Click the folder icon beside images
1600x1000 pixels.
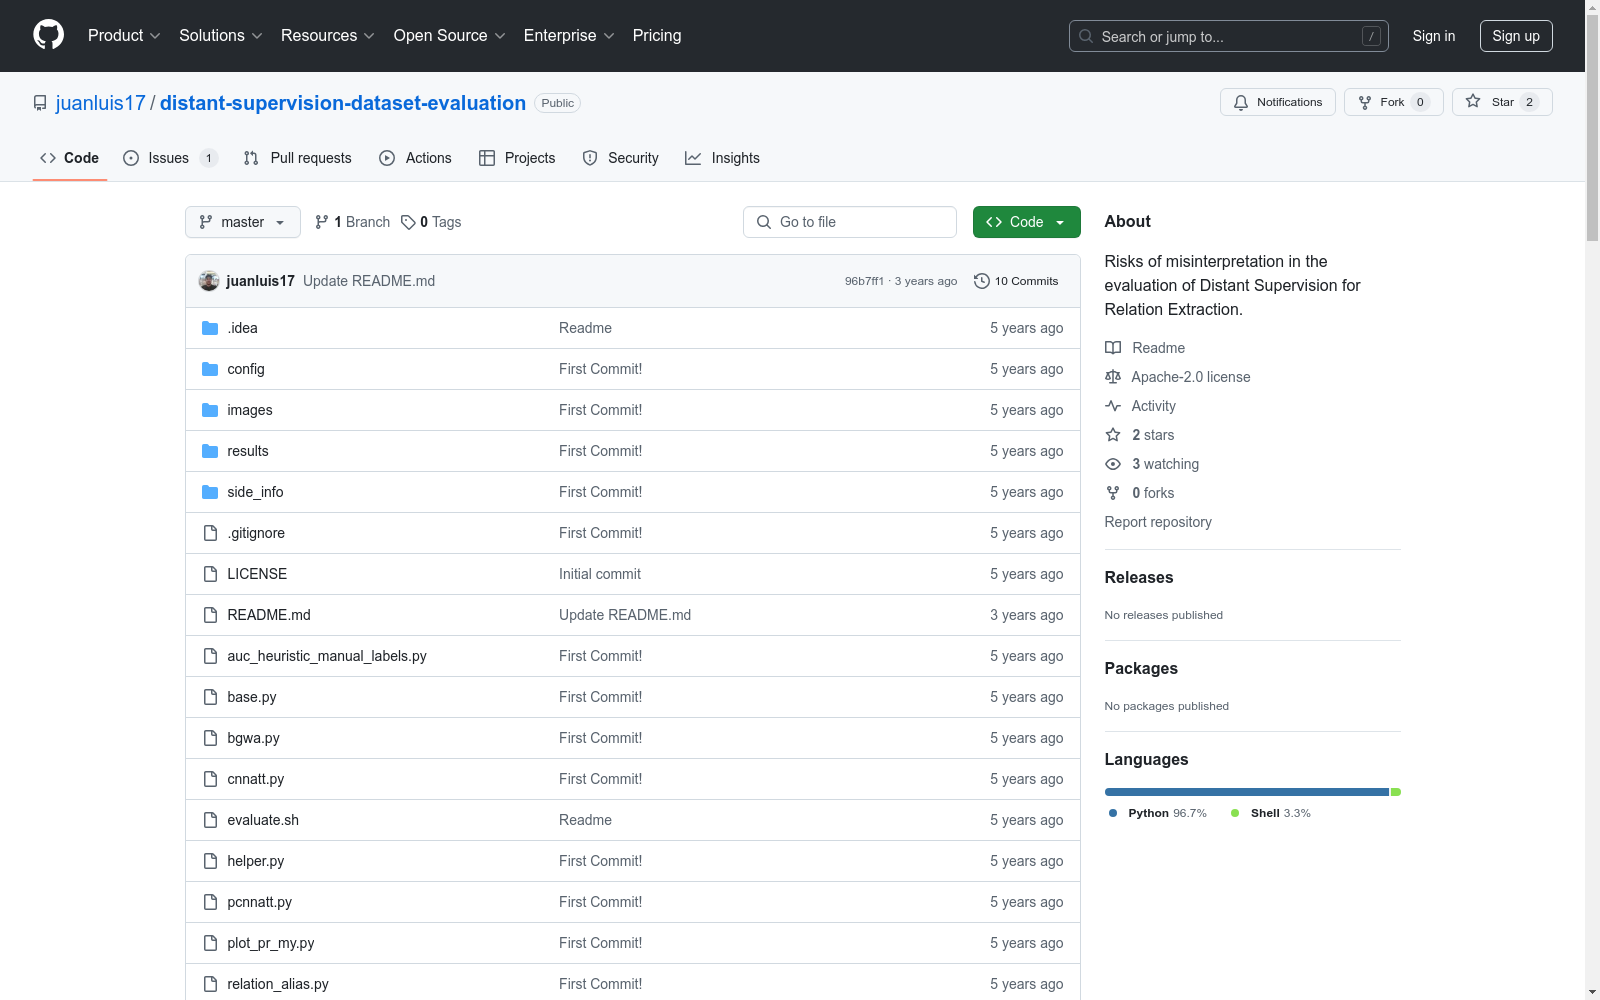(210, 410)
